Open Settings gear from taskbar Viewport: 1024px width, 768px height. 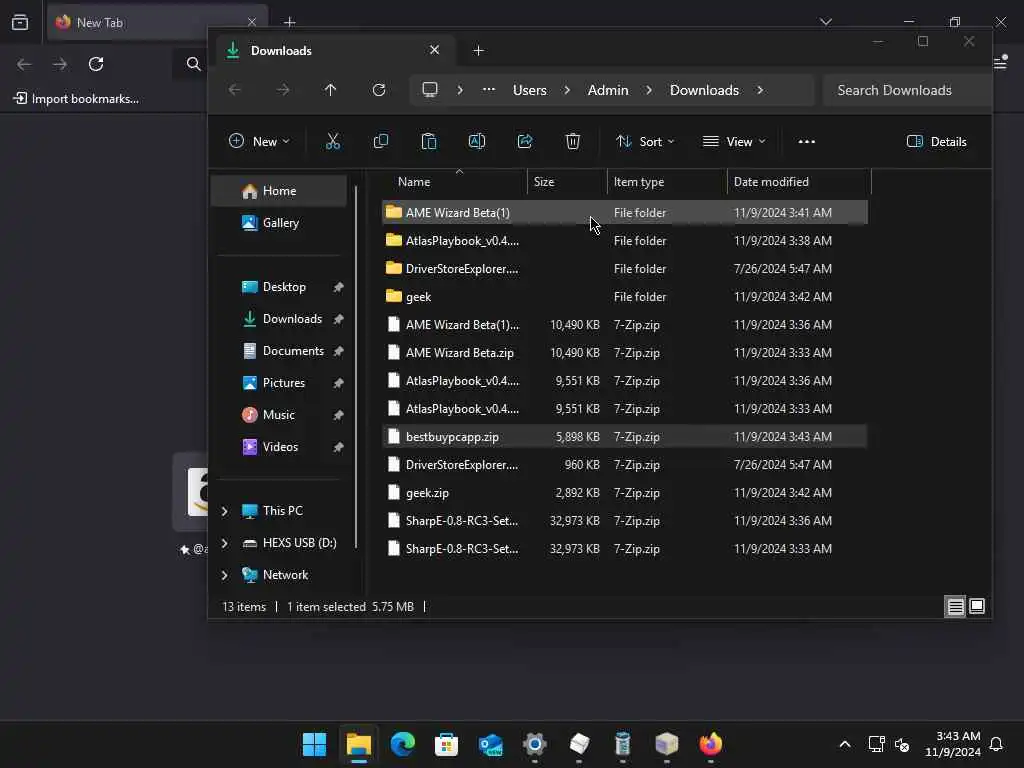(534, 744)
